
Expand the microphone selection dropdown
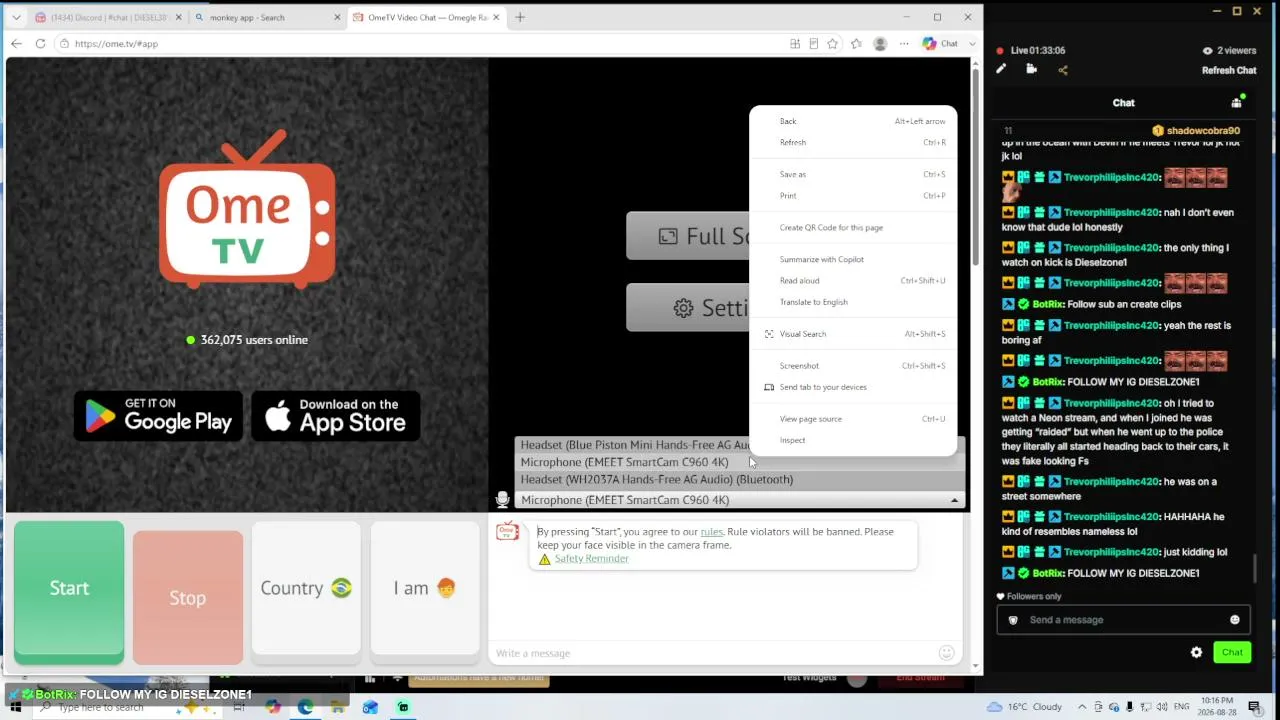click(954, 500)
